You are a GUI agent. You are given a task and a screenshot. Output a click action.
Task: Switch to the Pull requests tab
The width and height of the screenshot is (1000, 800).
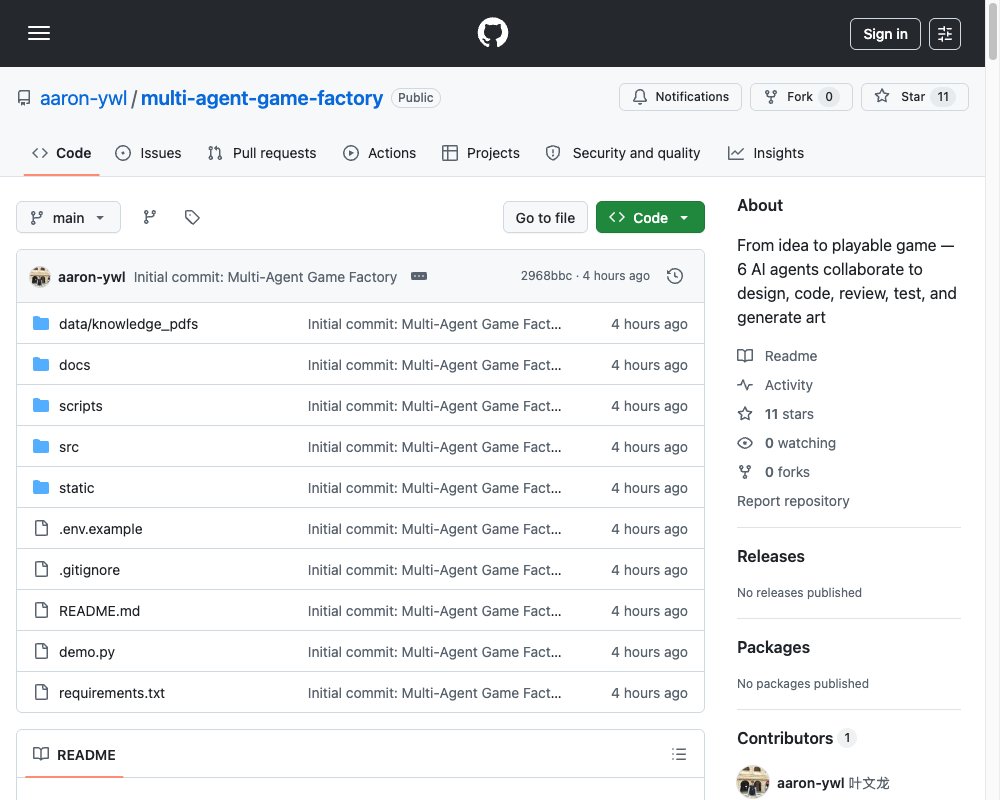[262, 153]
